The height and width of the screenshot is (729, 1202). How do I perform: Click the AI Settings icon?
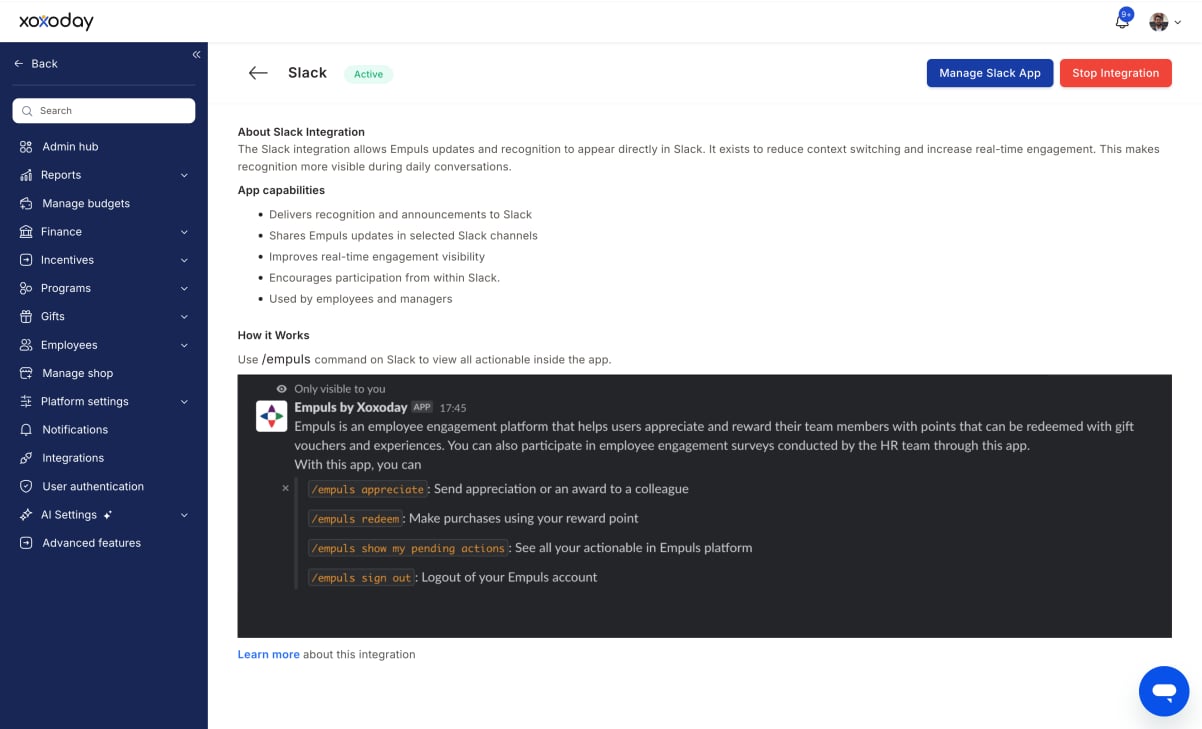(x=26, y=515)
